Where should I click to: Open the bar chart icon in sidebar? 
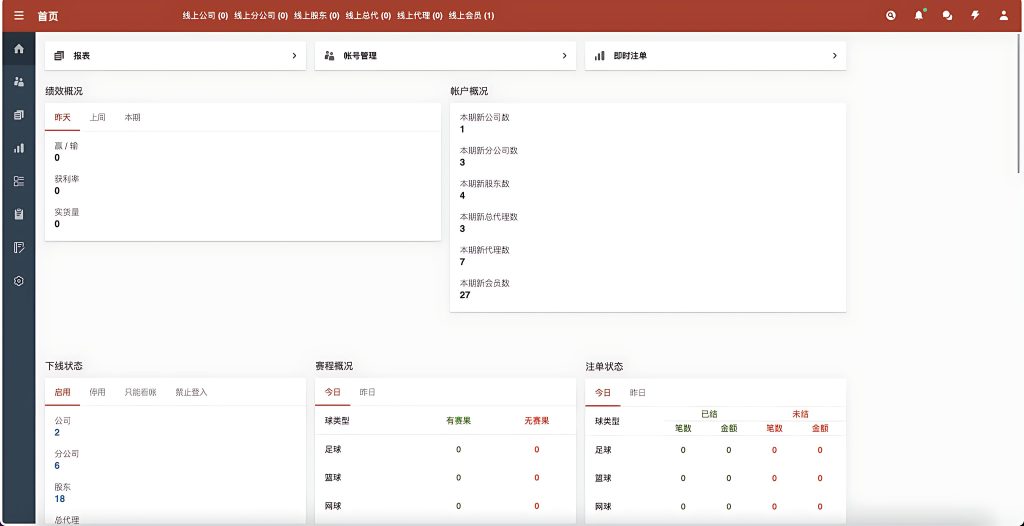pyautogui.click(x=19, y=148)
